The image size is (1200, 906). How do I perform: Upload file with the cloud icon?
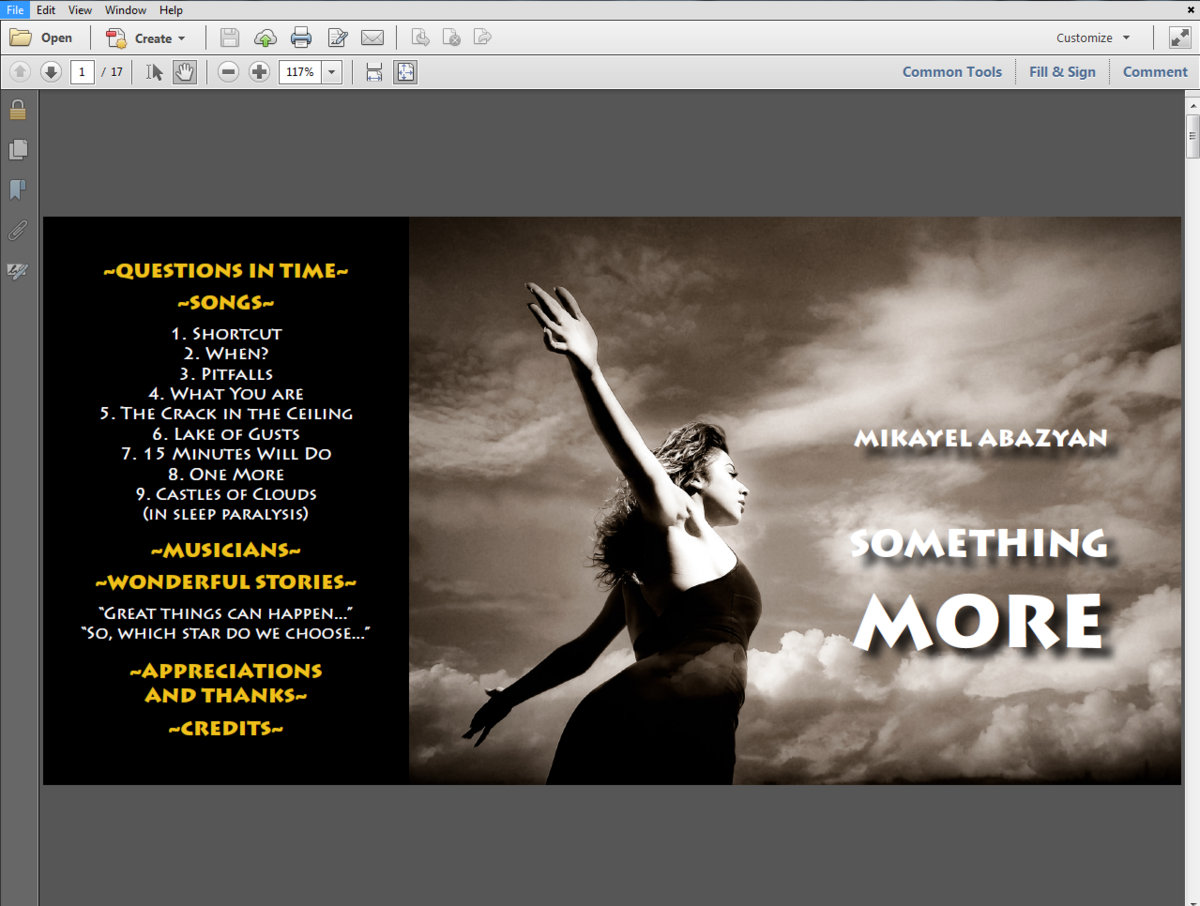pyautogui.click(x=265, y=38)
